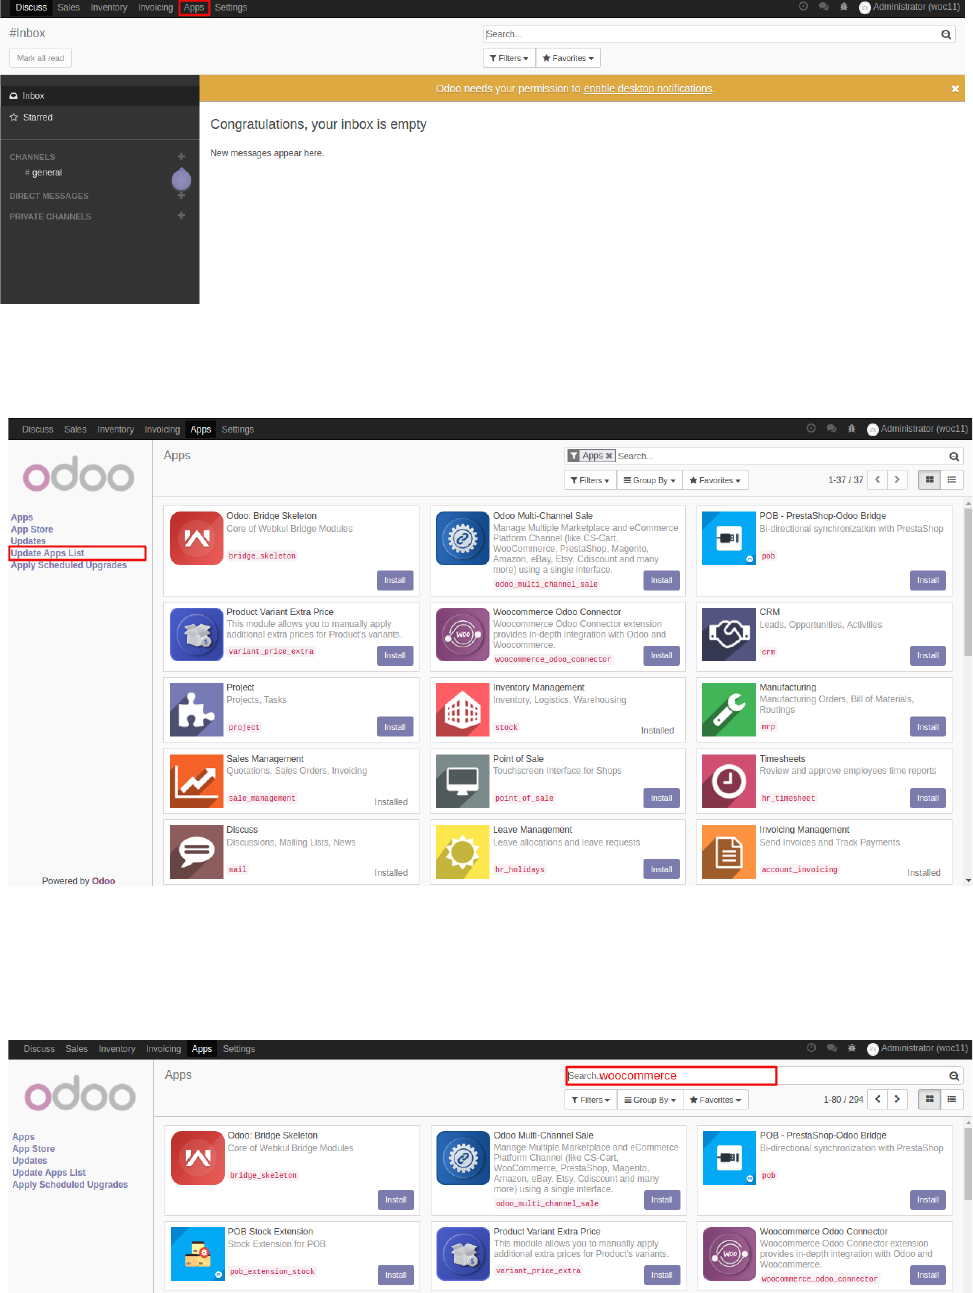Open Filters dropdown below the woocommerce search
This screenshot has height=1293, width=973.
pyautogui.click(x=590, y=1100)
